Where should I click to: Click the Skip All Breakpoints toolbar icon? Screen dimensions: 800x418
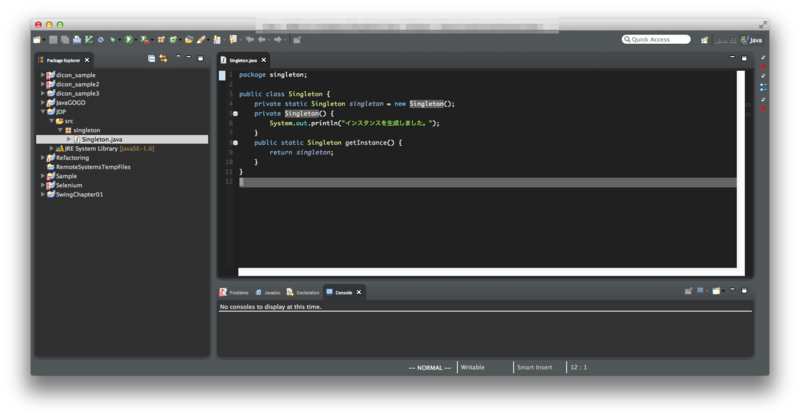tap(101, 39)
